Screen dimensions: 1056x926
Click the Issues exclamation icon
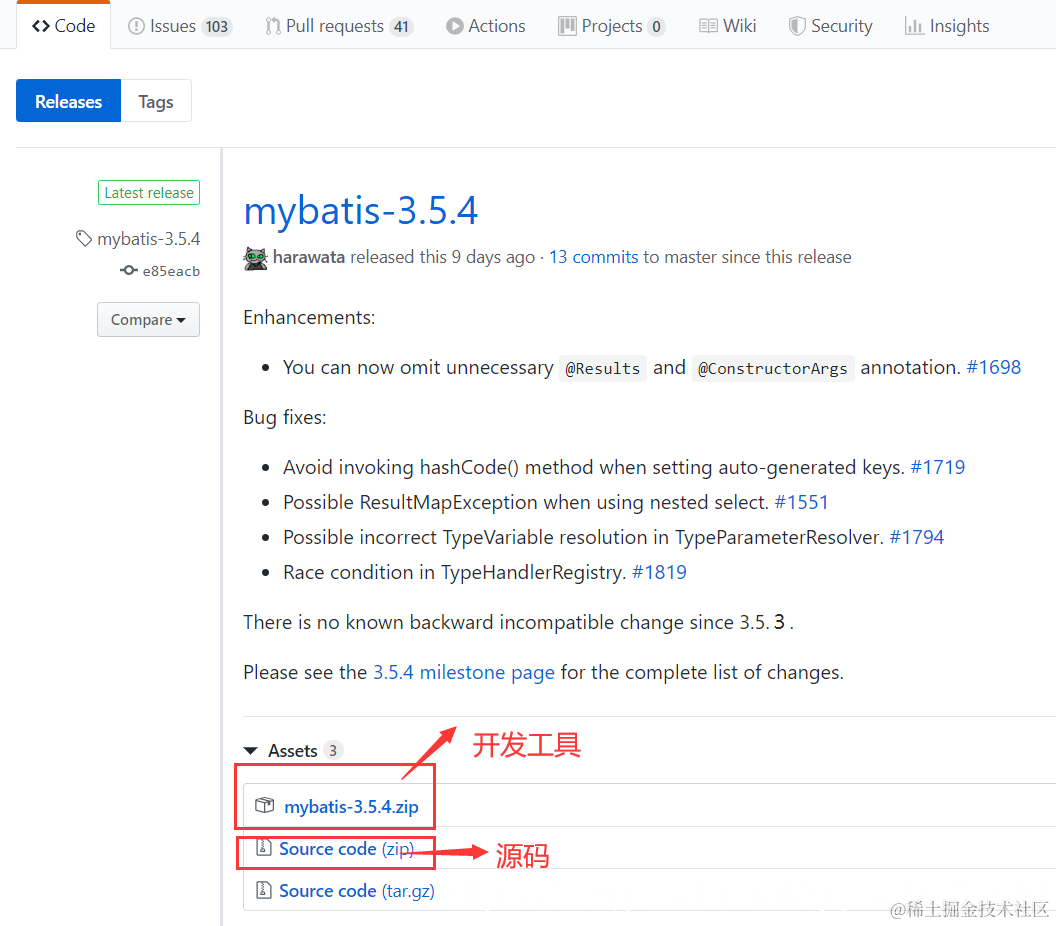pos(136,26)
